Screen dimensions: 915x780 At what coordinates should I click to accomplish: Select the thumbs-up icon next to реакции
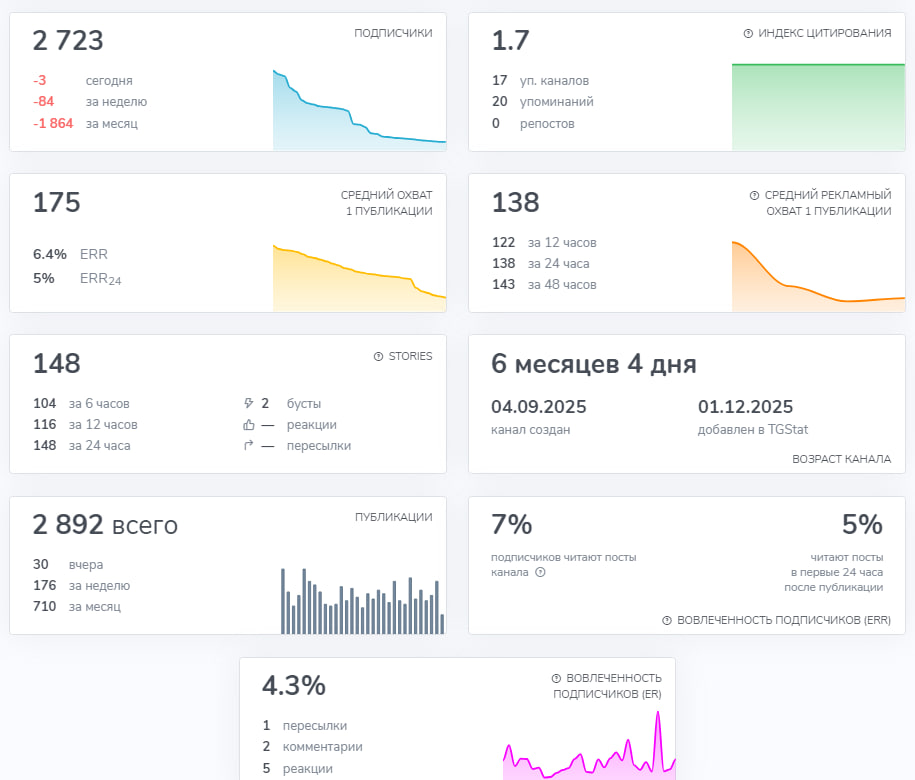pos(250,424)
